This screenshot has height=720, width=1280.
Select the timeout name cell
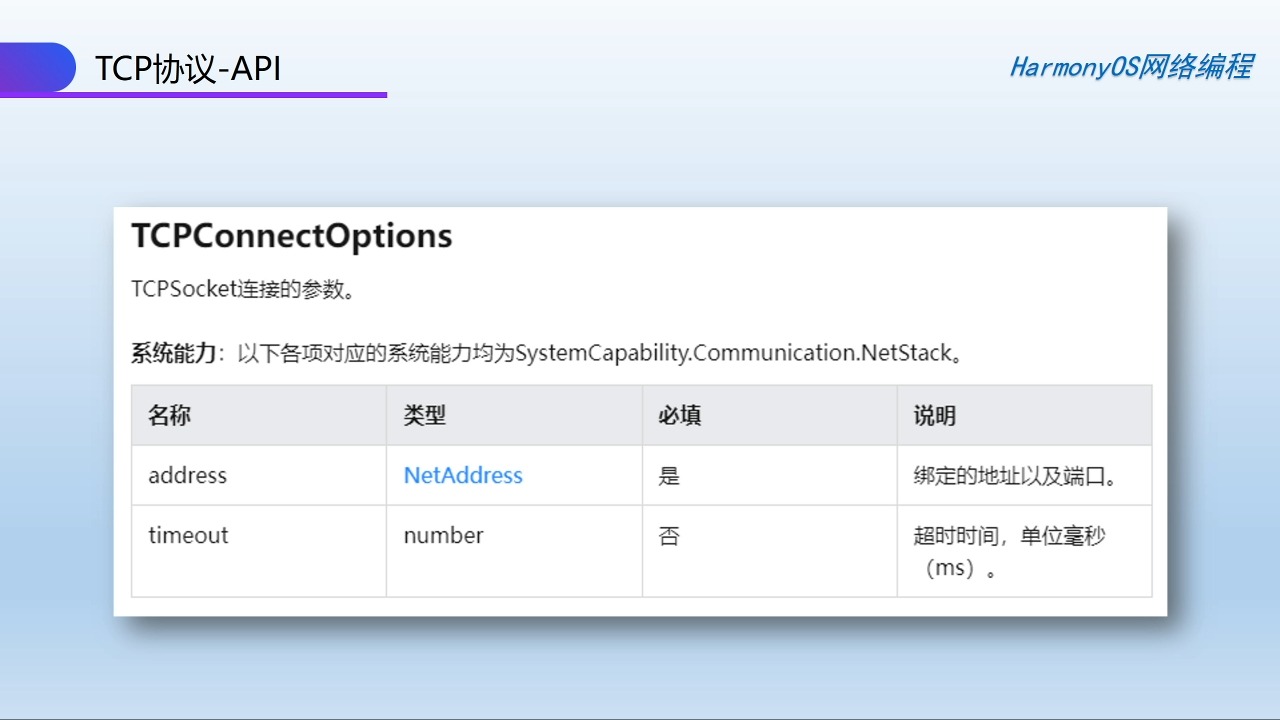point(188,536)
